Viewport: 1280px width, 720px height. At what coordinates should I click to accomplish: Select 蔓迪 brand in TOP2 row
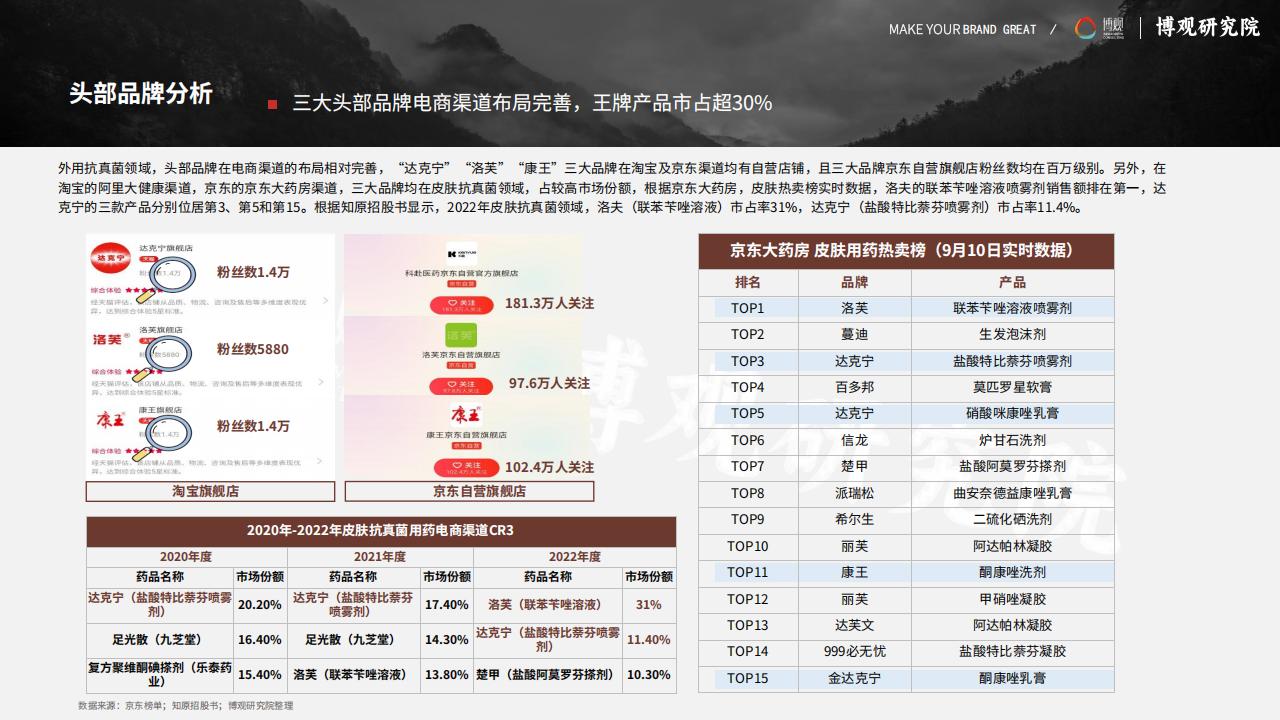click(x=855, y=334)
